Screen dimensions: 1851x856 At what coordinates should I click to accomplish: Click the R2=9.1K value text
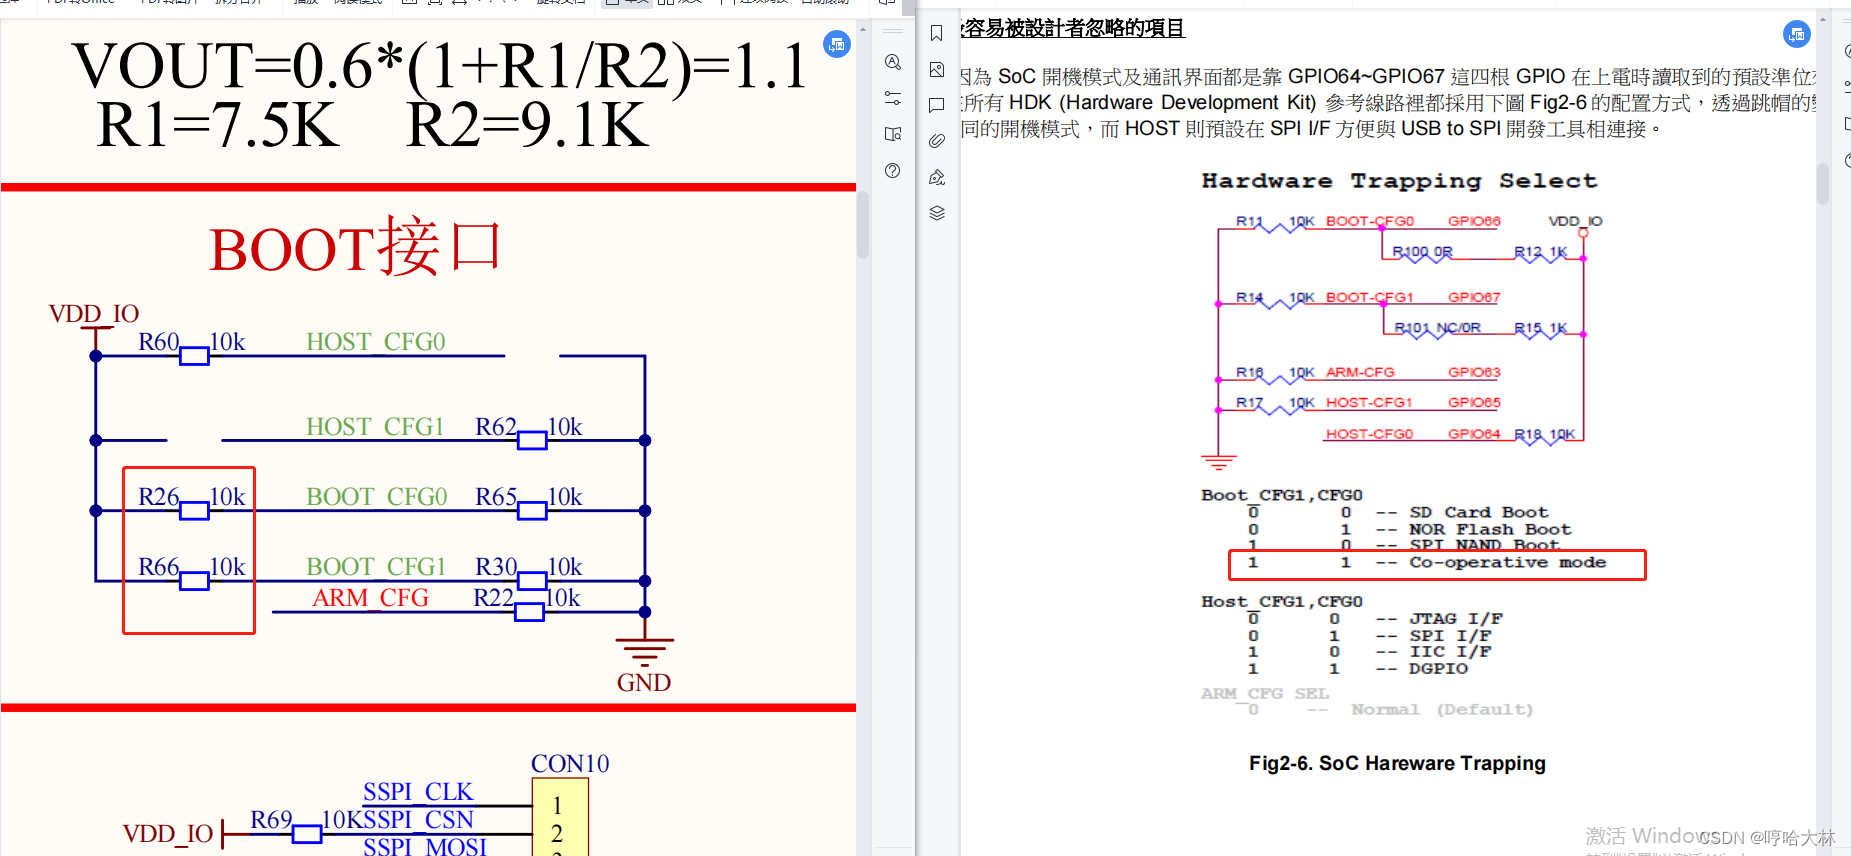527,126
